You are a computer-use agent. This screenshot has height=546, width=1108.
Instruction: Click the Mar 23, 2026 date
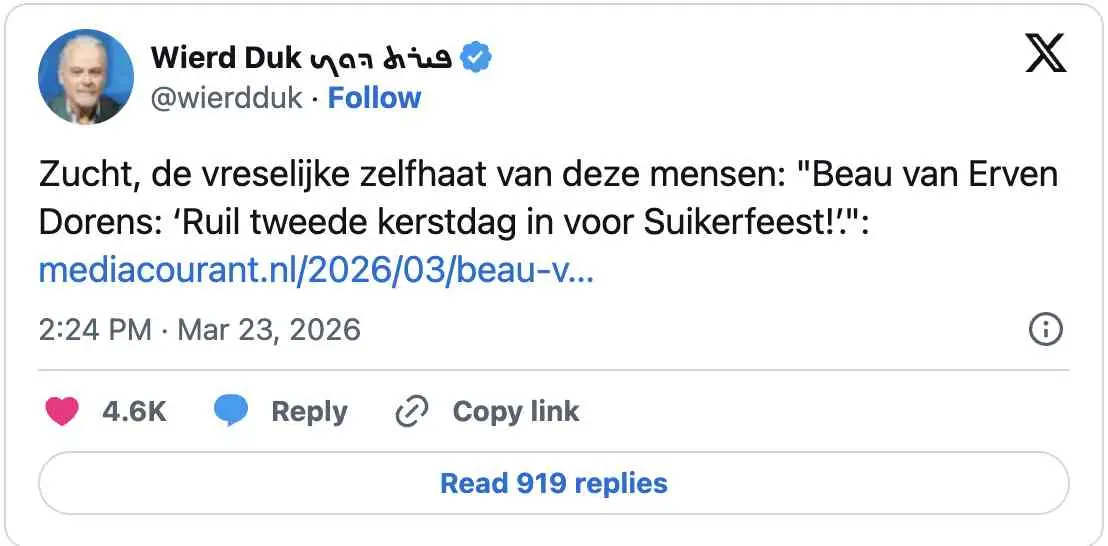click(268, 329)
